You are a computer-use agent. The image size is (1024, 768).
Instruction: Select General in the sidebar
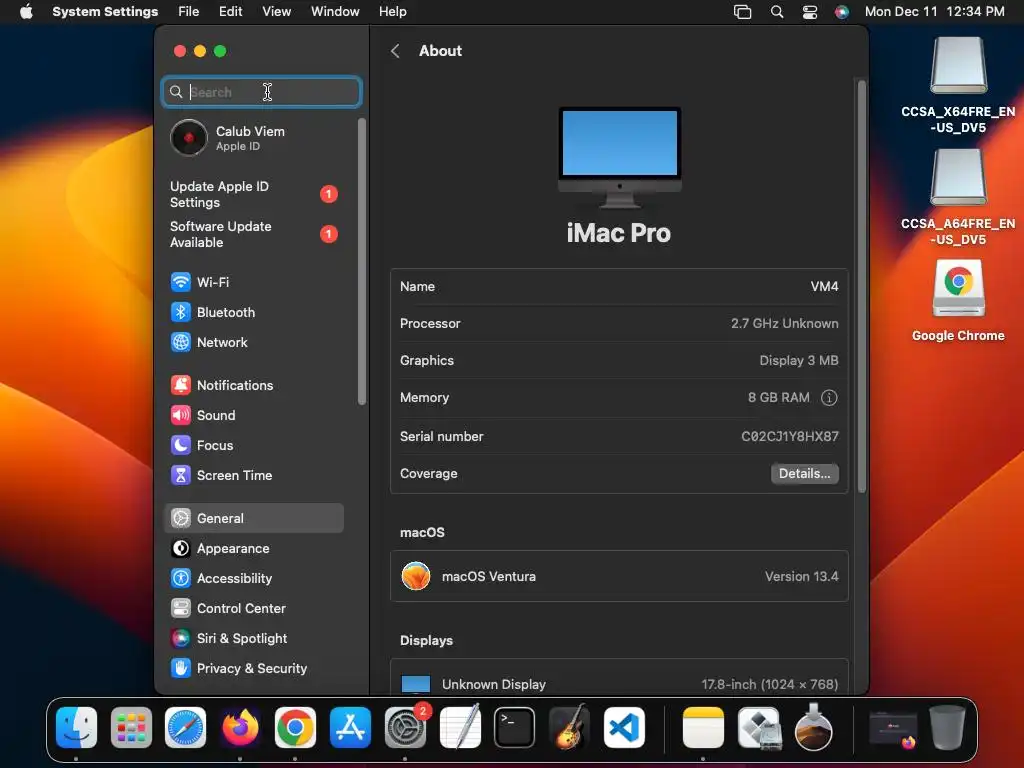(x=254, y=519)
